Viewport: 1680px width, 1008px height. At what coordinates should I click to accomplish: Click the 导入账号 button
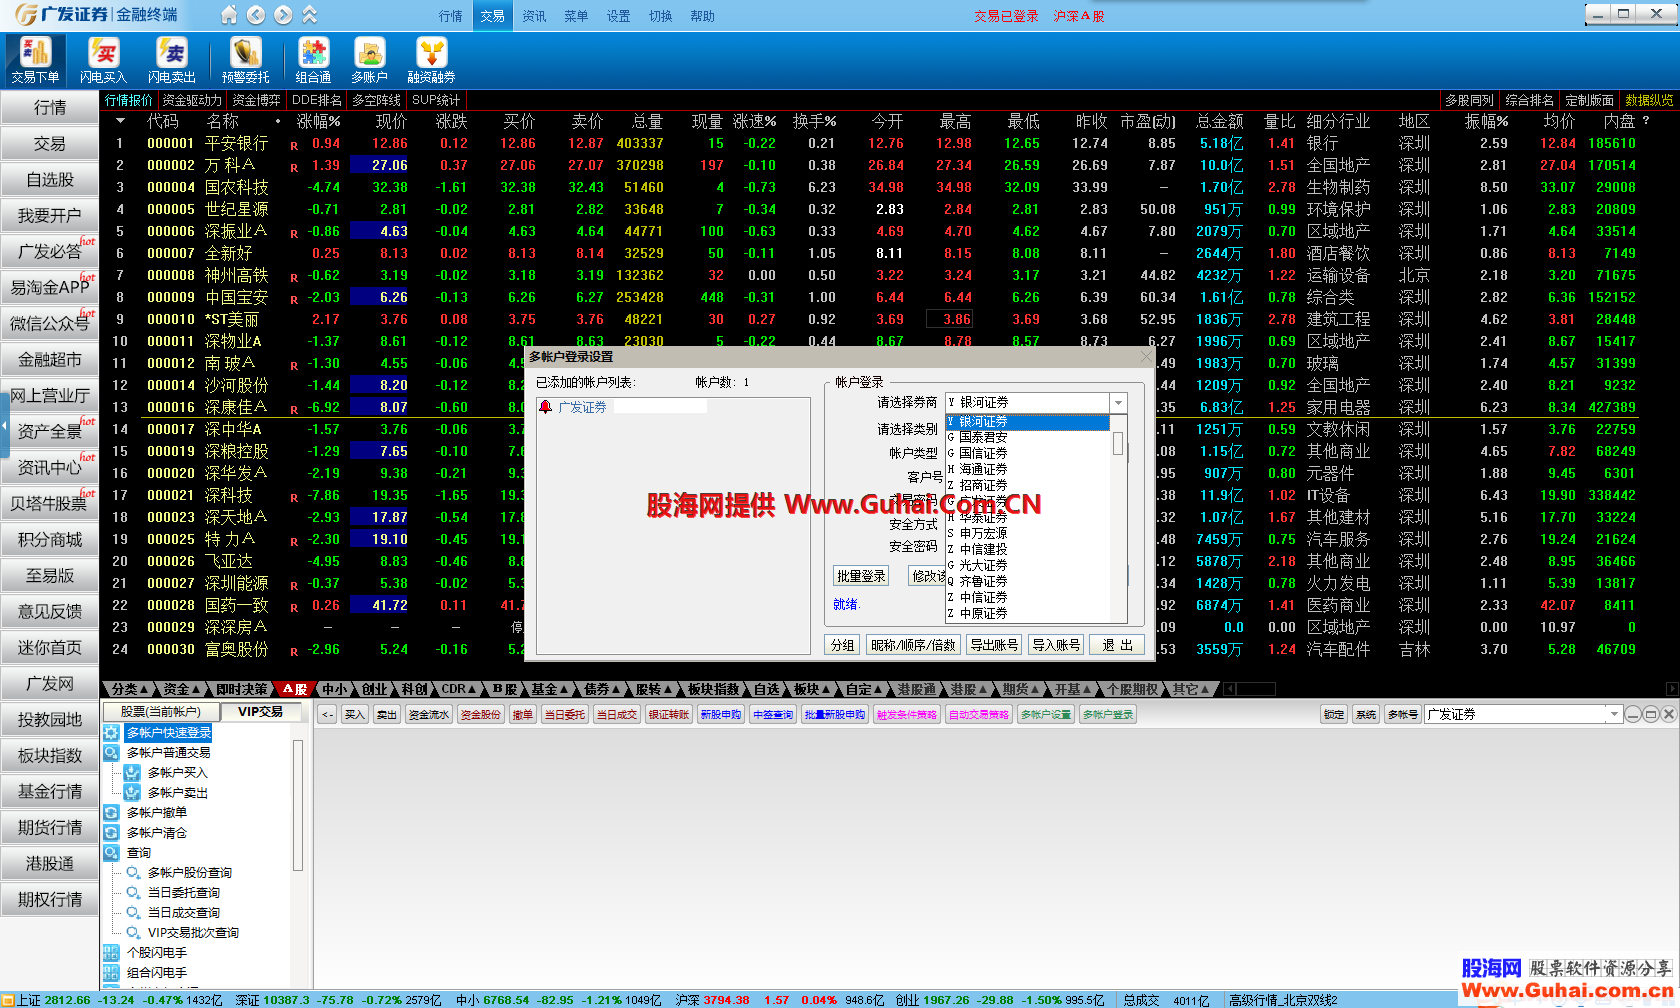1056,645
